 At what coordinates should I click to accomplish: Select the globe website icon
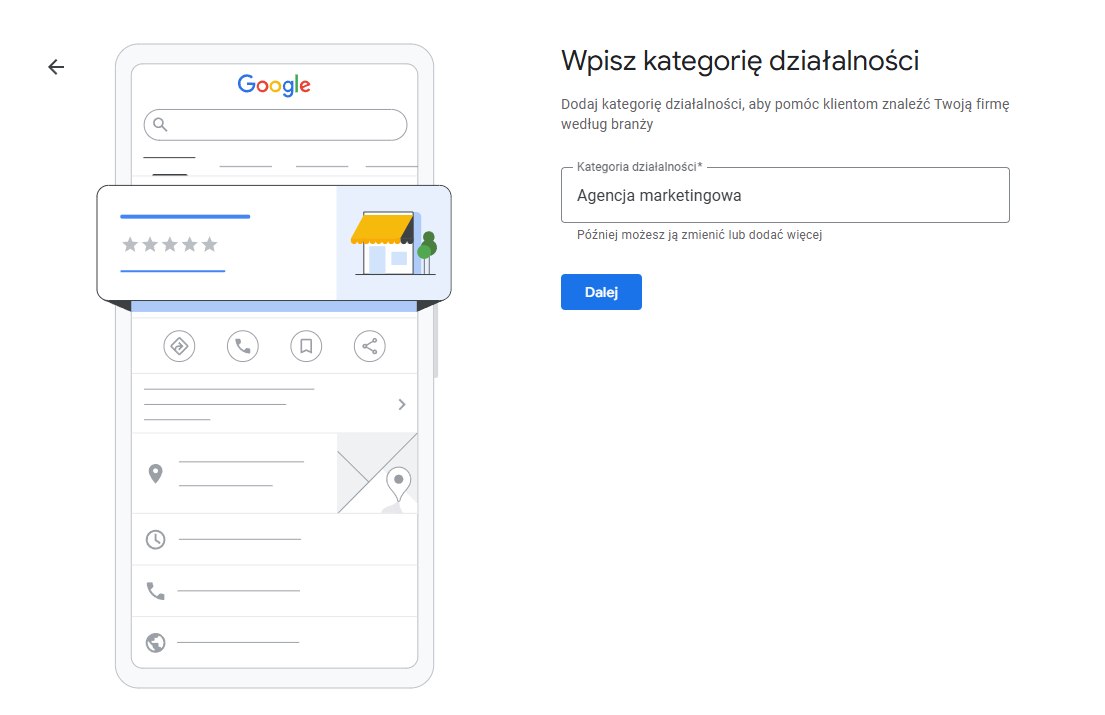[155, 642]
